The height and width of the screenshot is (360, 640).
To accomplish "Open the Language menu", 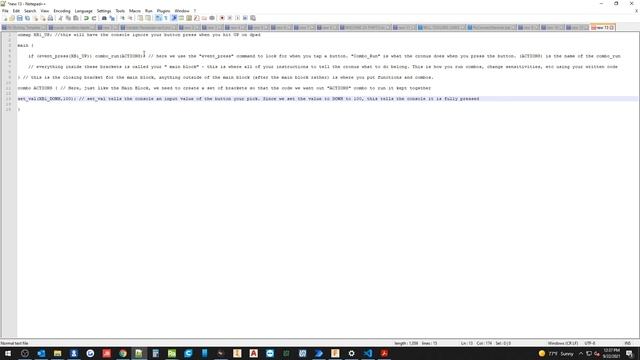I will 83,11.
